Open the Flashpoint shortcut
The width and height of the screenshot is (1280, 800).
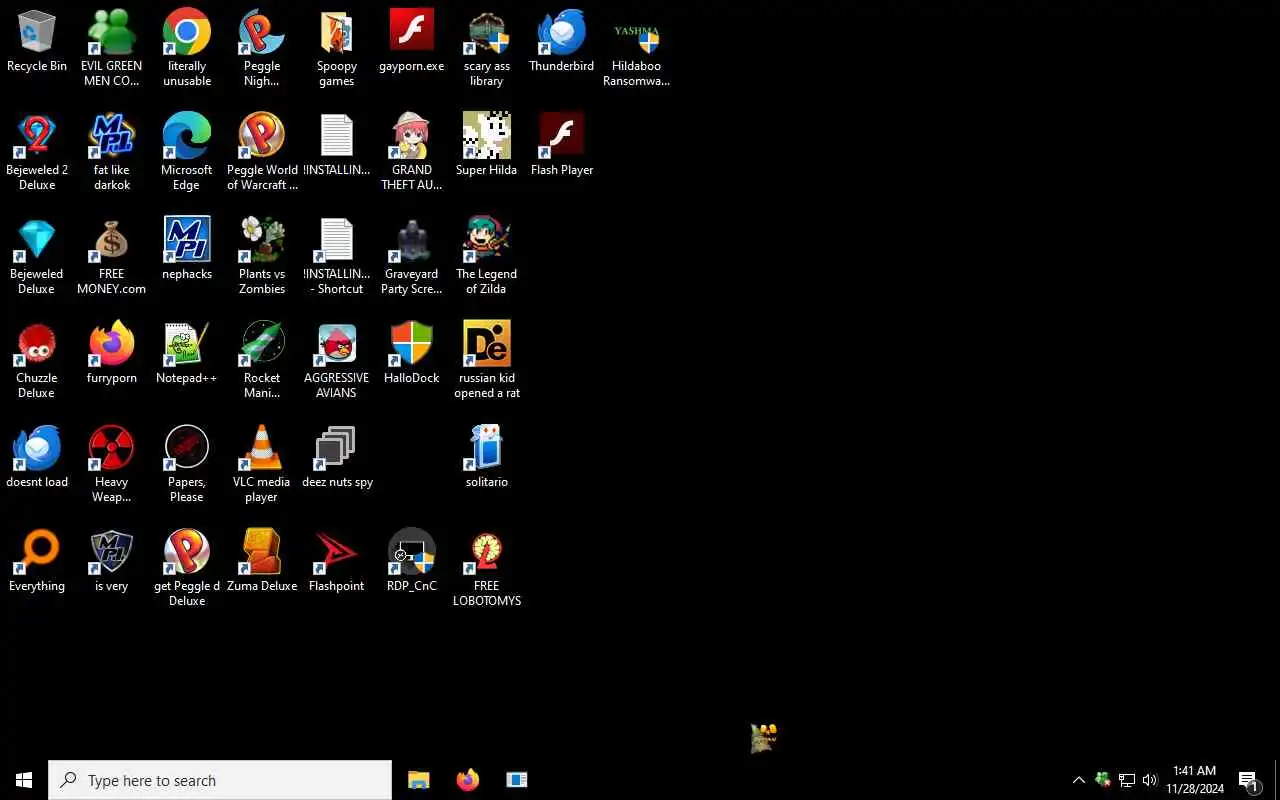337,562
